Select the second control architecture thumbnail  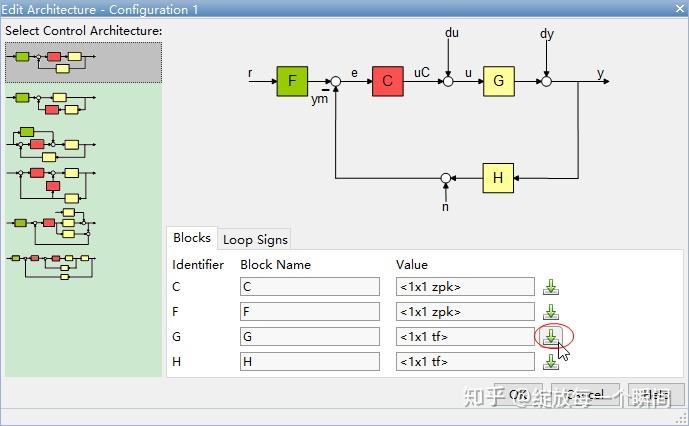(x=51, y=103)
